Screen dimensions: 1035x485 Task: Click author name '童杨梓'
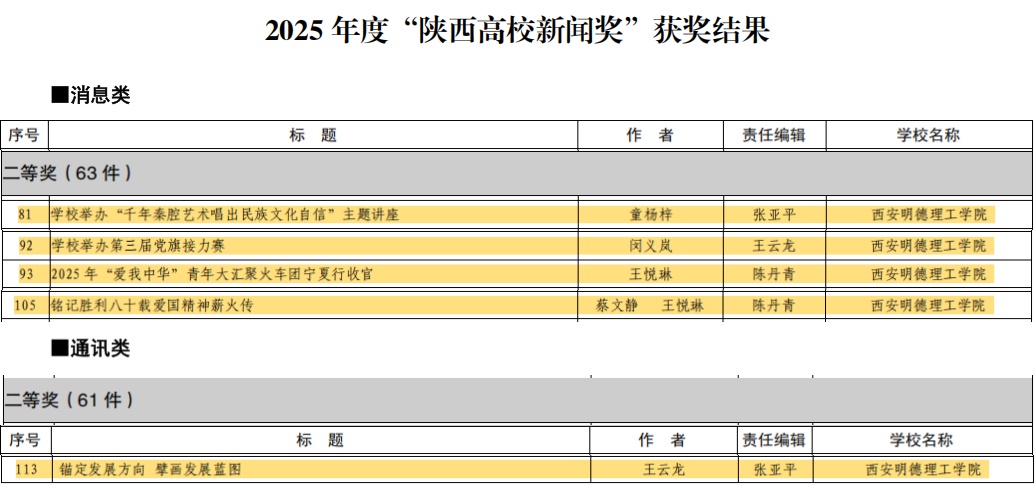click(x=650, y=215)
